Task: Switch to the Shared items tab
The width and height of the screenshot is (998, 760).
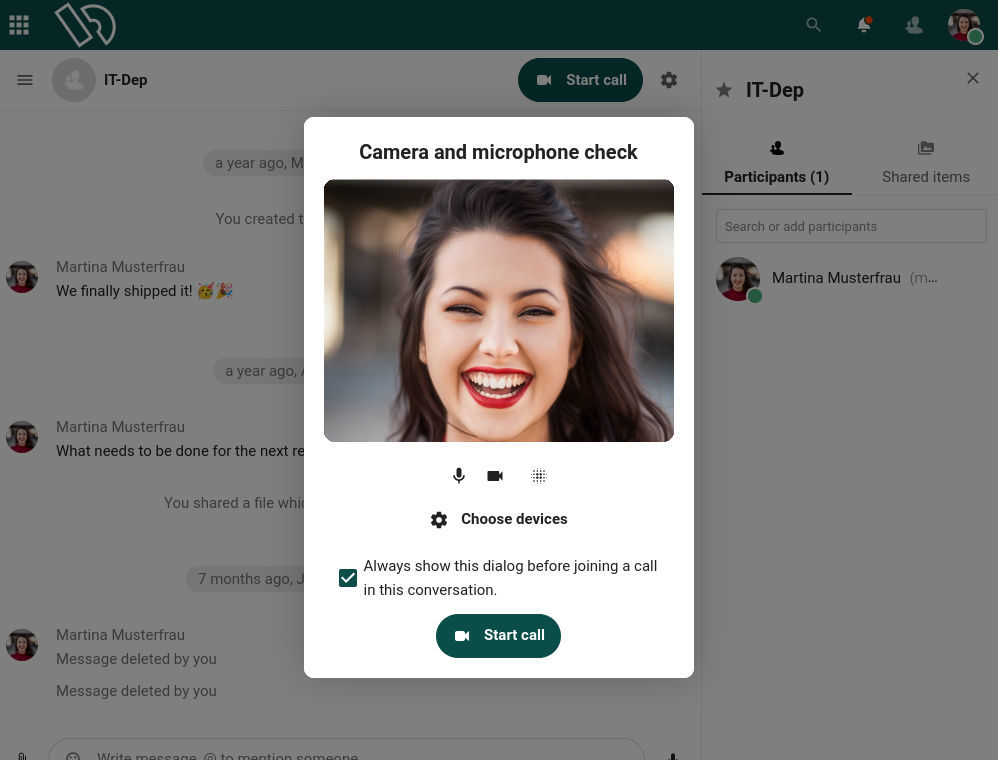Action: click(925, 163)
